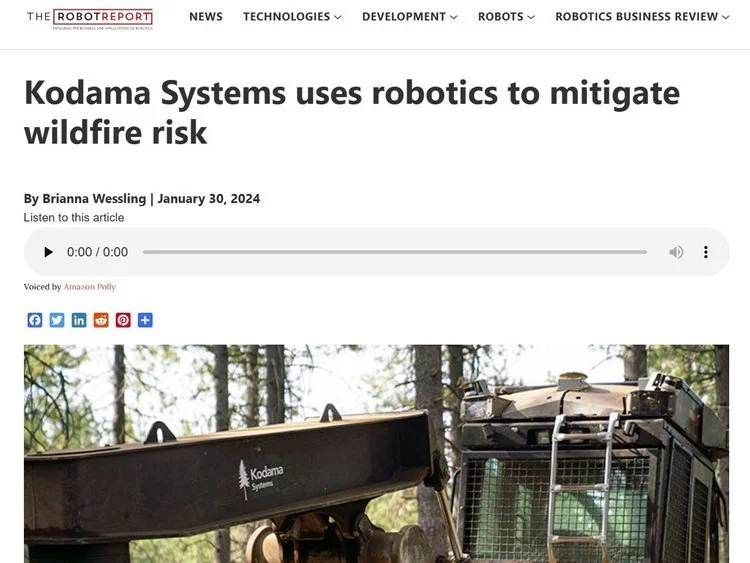Expand the Development dropdown menu
The width and height of the screenshot is (750, 563).
tap(410, 17)
